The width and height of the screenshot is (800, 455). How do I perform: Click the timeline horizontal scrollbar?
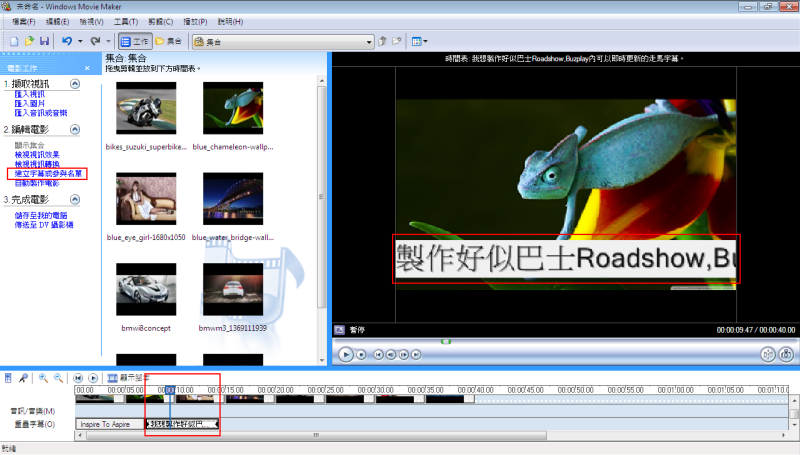316,435
